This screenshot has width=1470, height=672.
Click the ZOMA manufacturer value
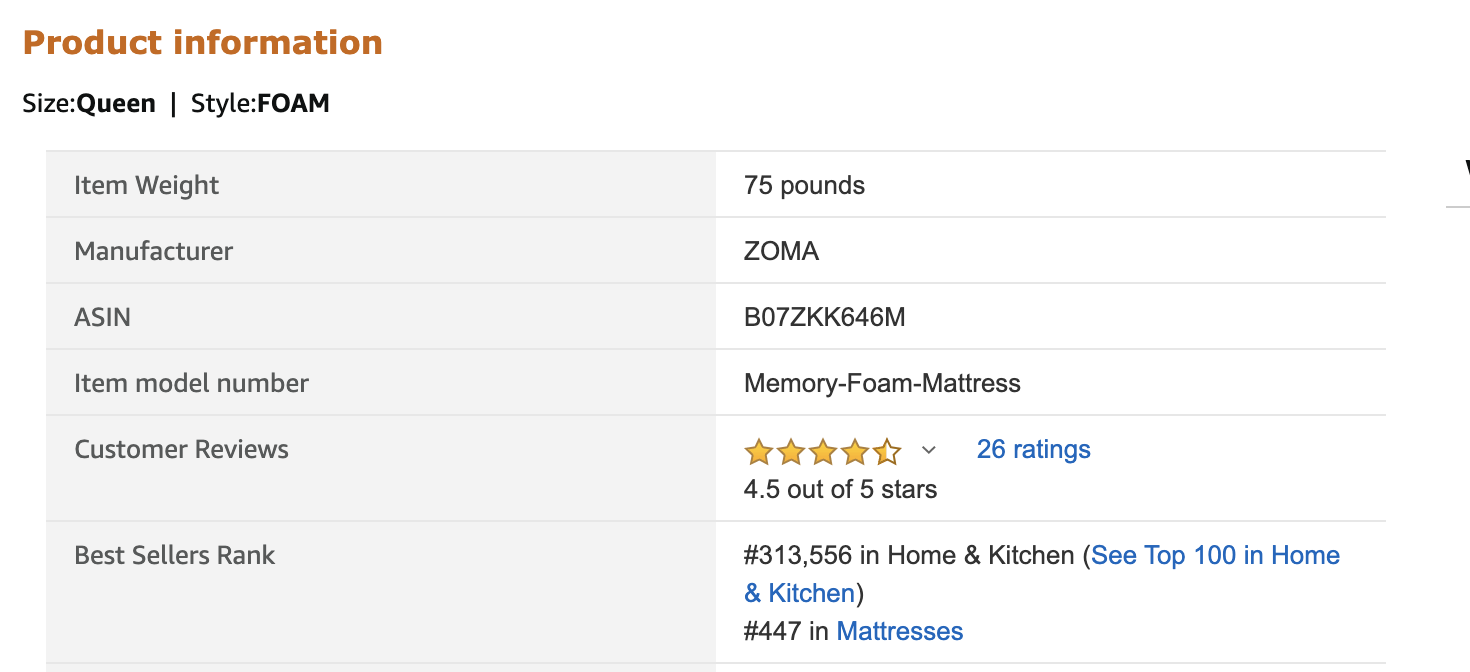pos(781,251)
